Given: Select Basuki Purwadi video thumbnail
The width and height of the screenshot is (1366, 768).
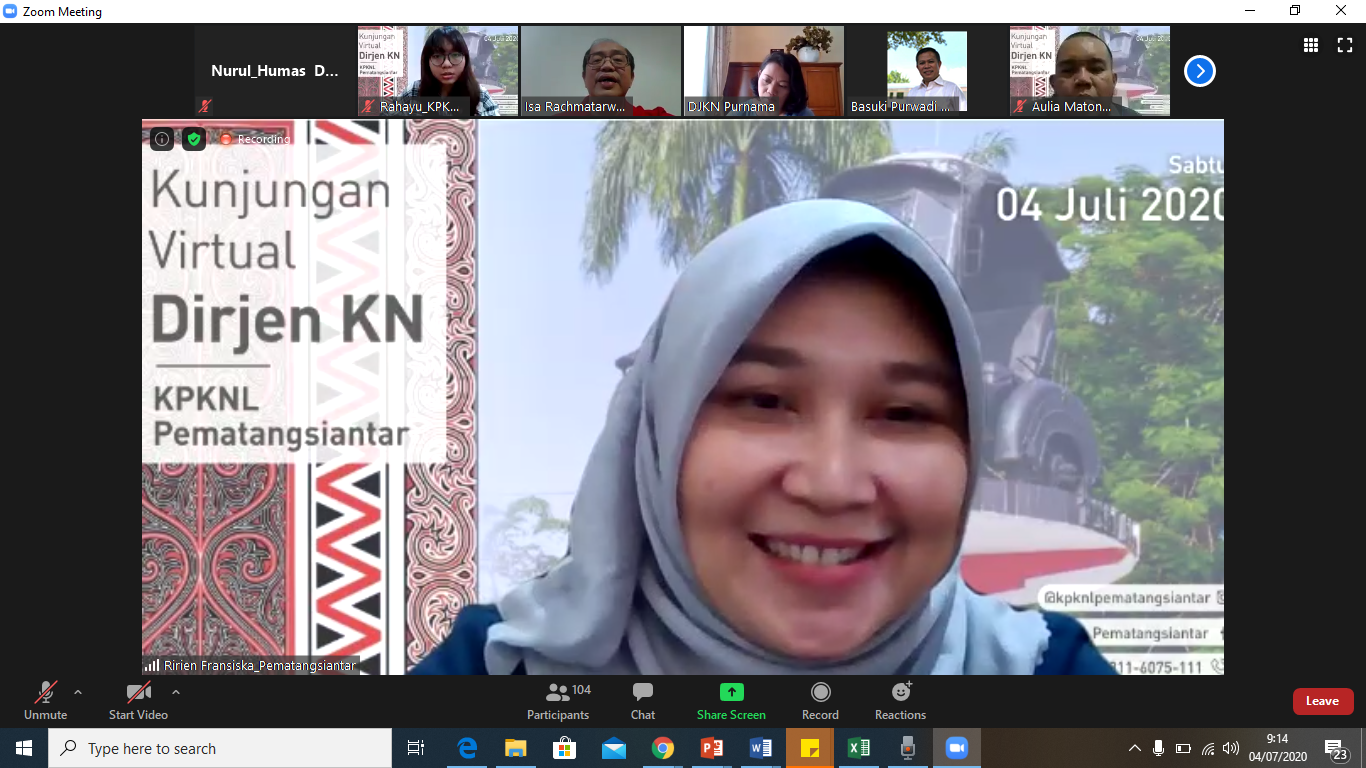Looking at the screenshot, I should 927,70.
